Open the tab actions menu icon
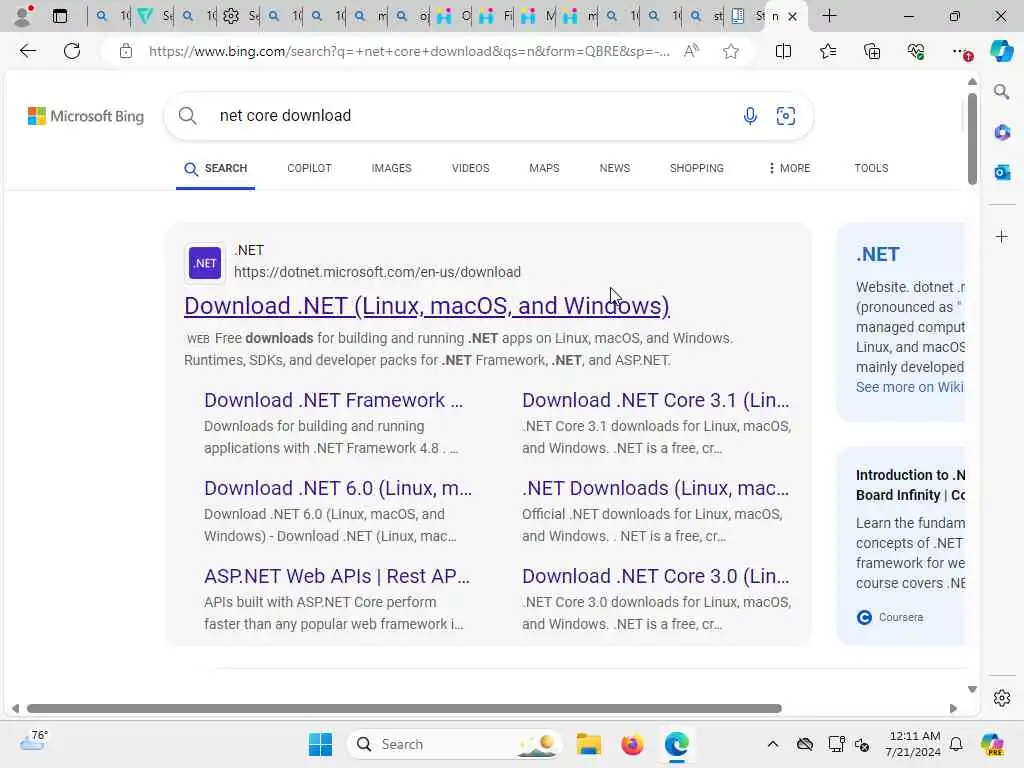The width and height of the screenshot is (1024, 768). (x=59, y=16)
